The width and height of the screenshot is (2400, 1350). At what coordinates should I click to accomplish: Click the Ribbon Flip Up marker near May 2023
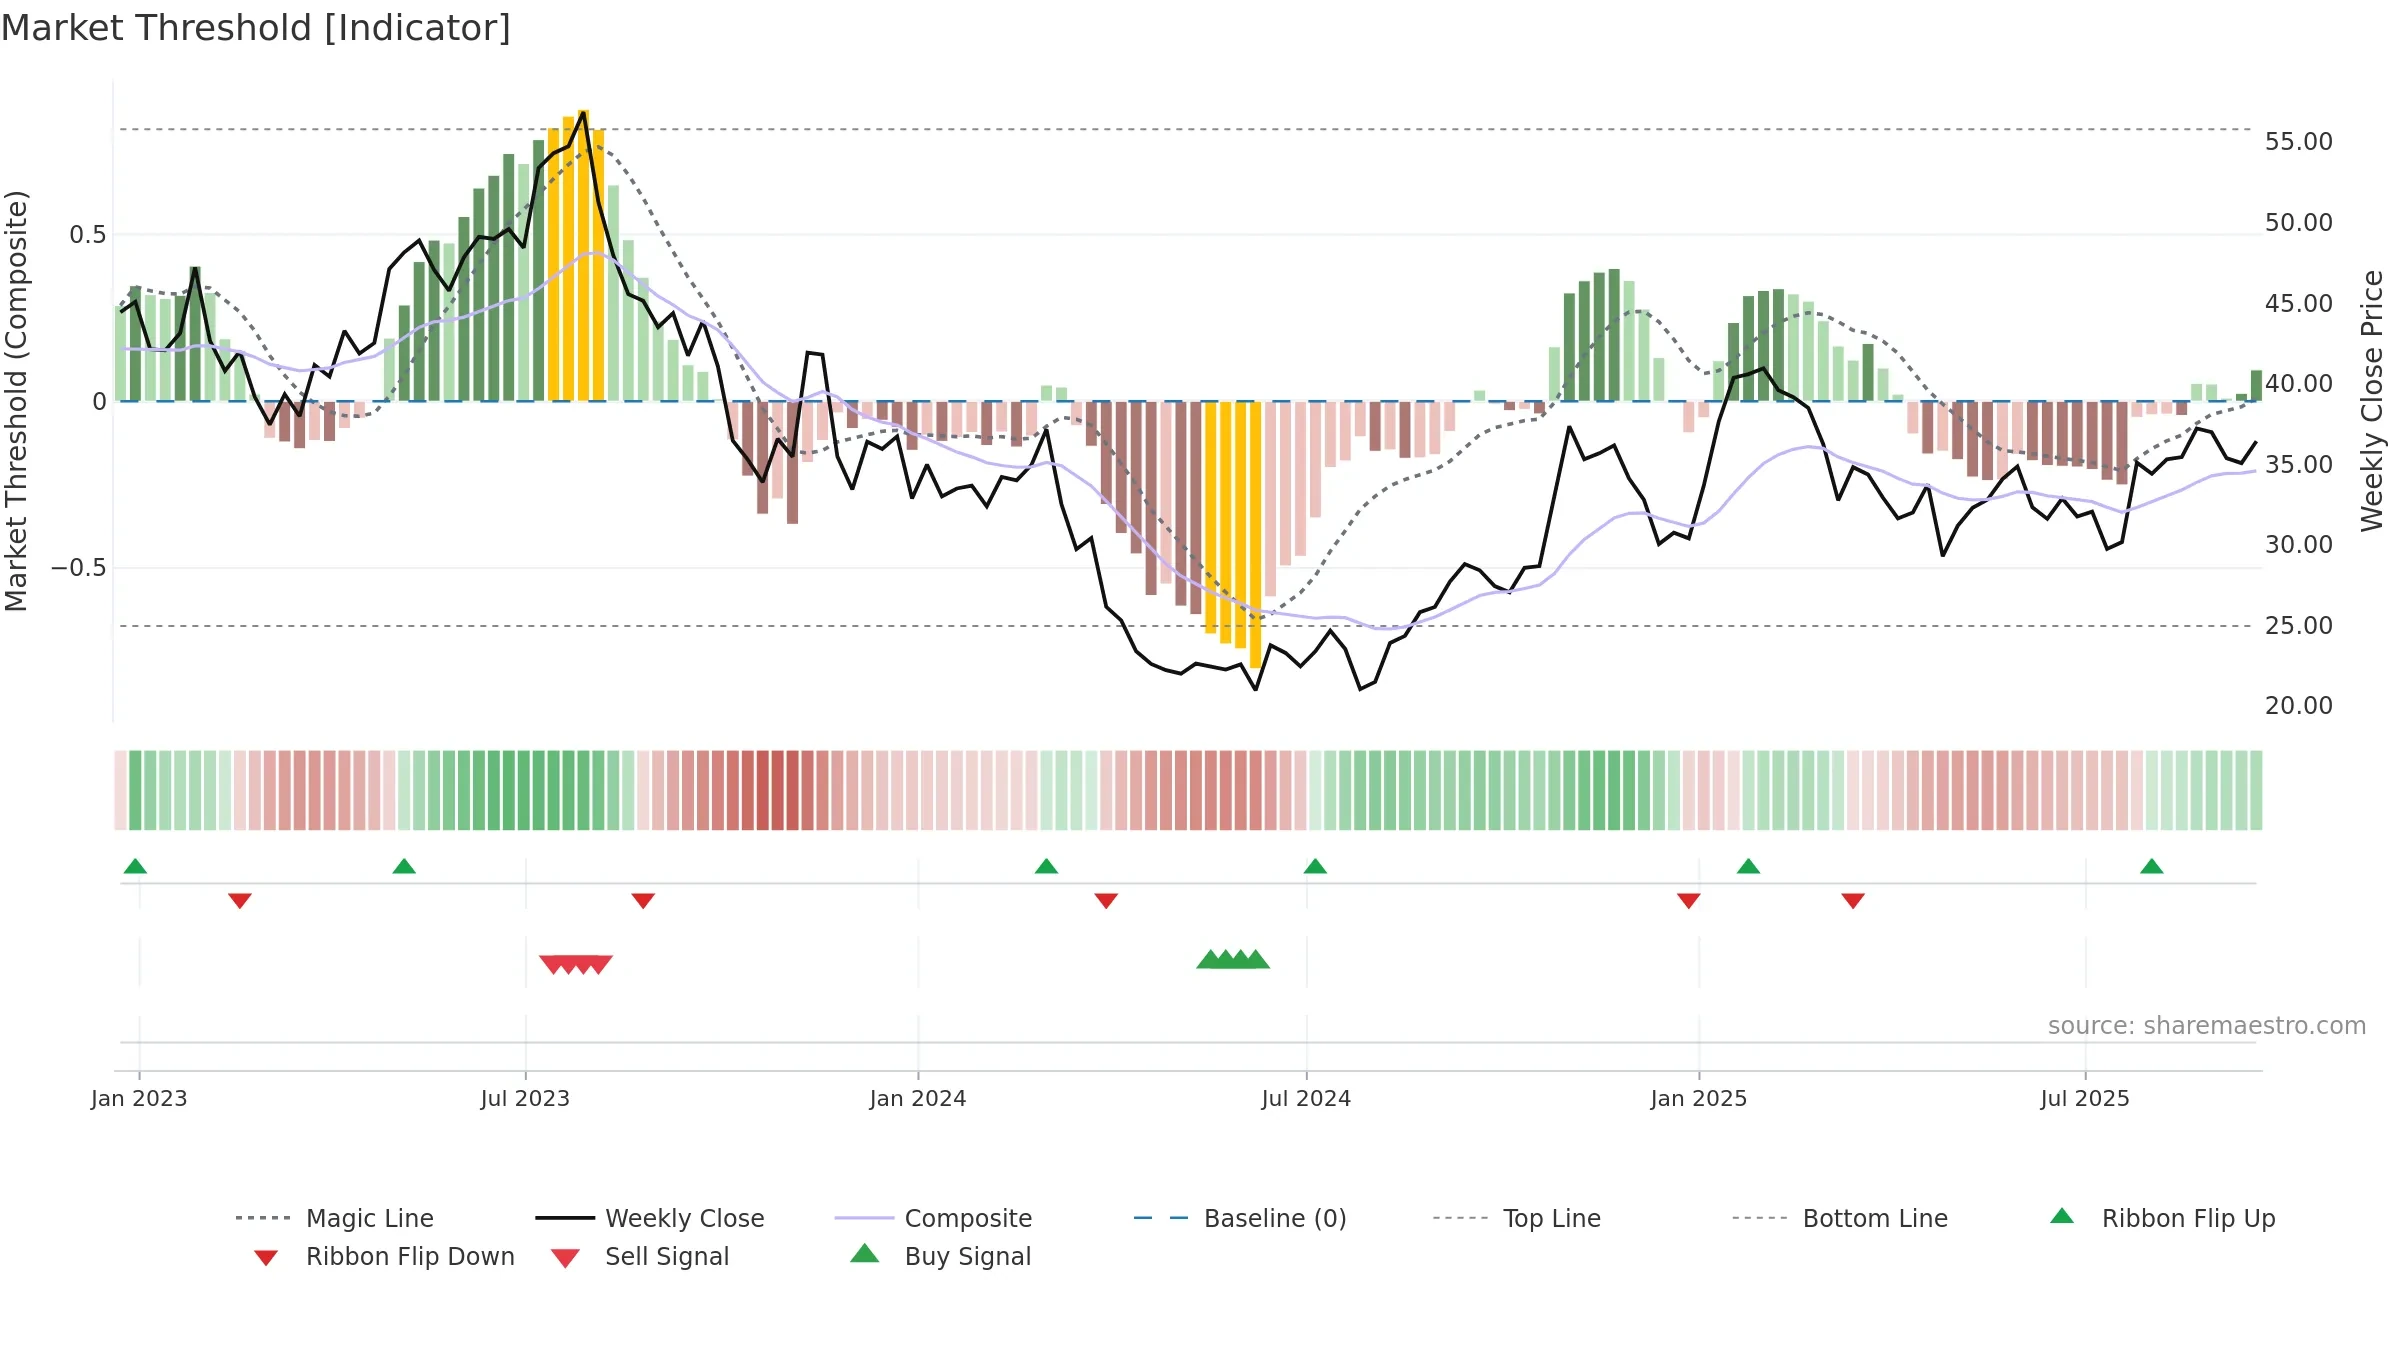pos(404,866)
